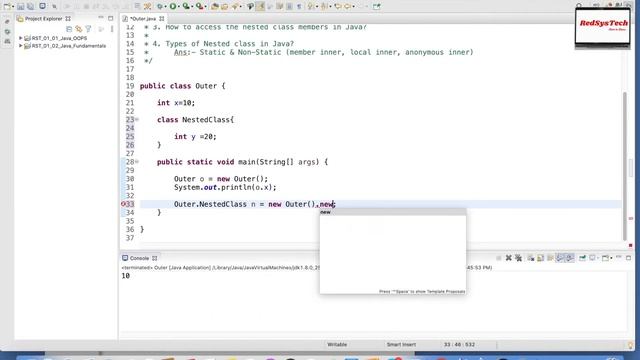The height and width of the screenshot is (360, 640).
Task: Click the console output '10'
Action: tap(126, 276)
